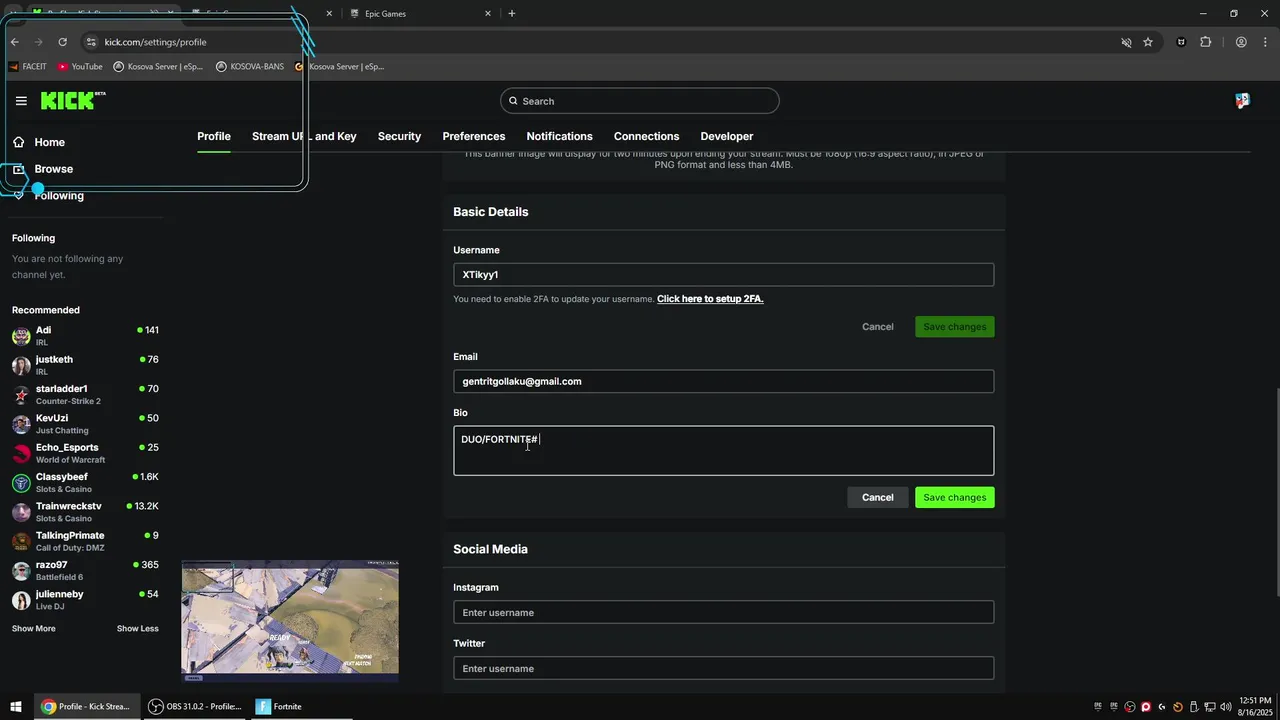1280x720 pixels.
Task: Open starladder1 recommended channel
Action: click(85, 395)
